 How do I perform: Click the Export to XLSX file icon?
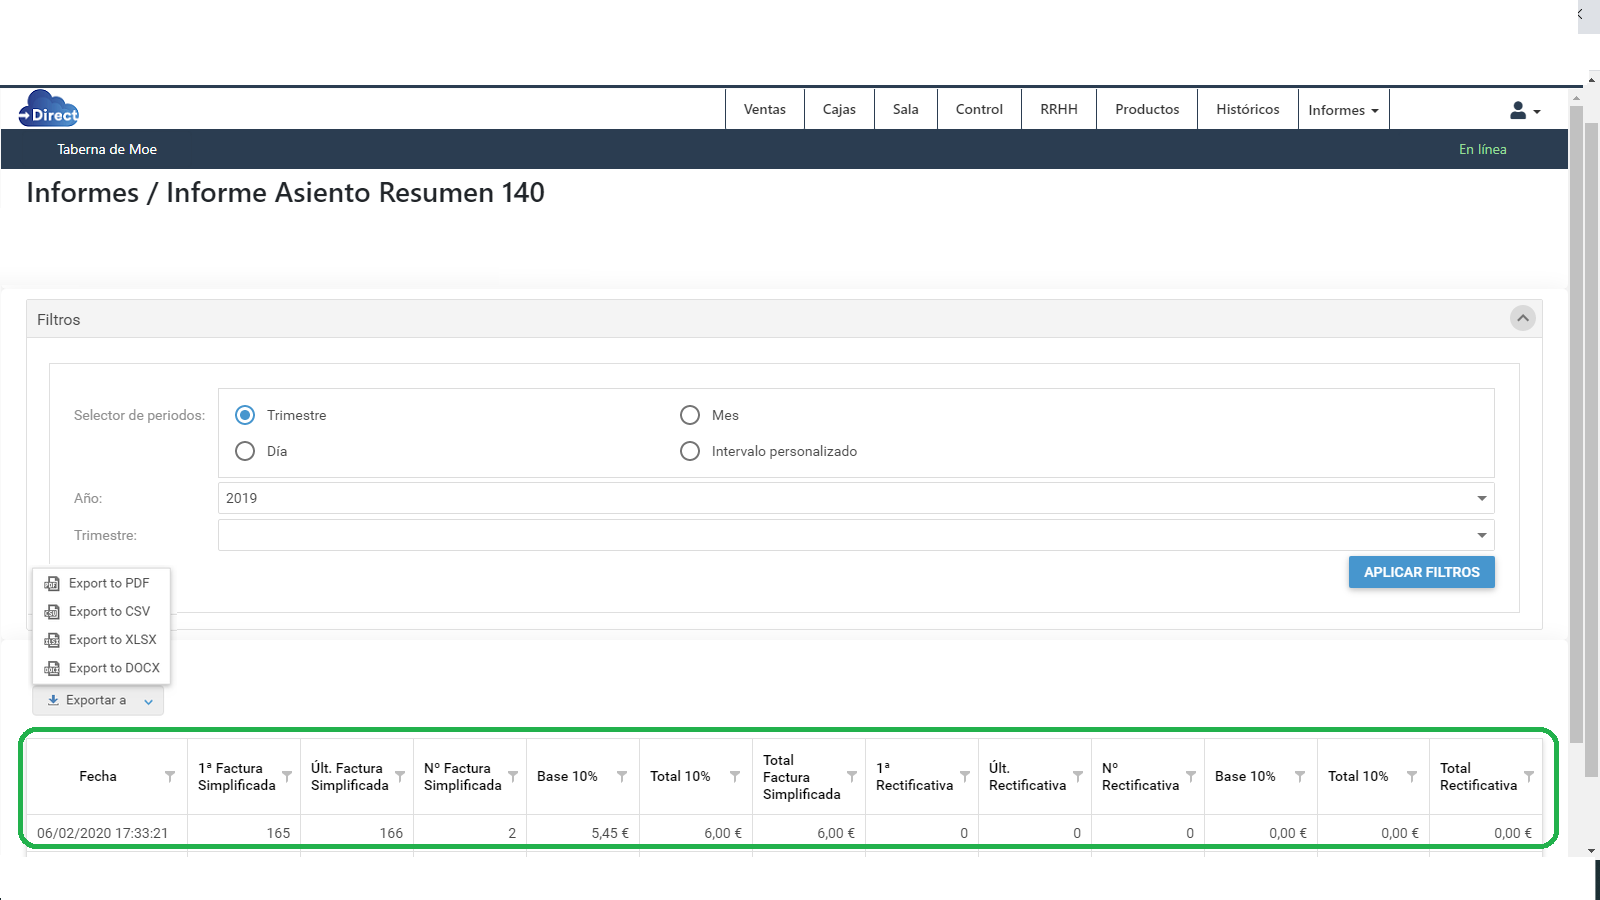(52, 640)
